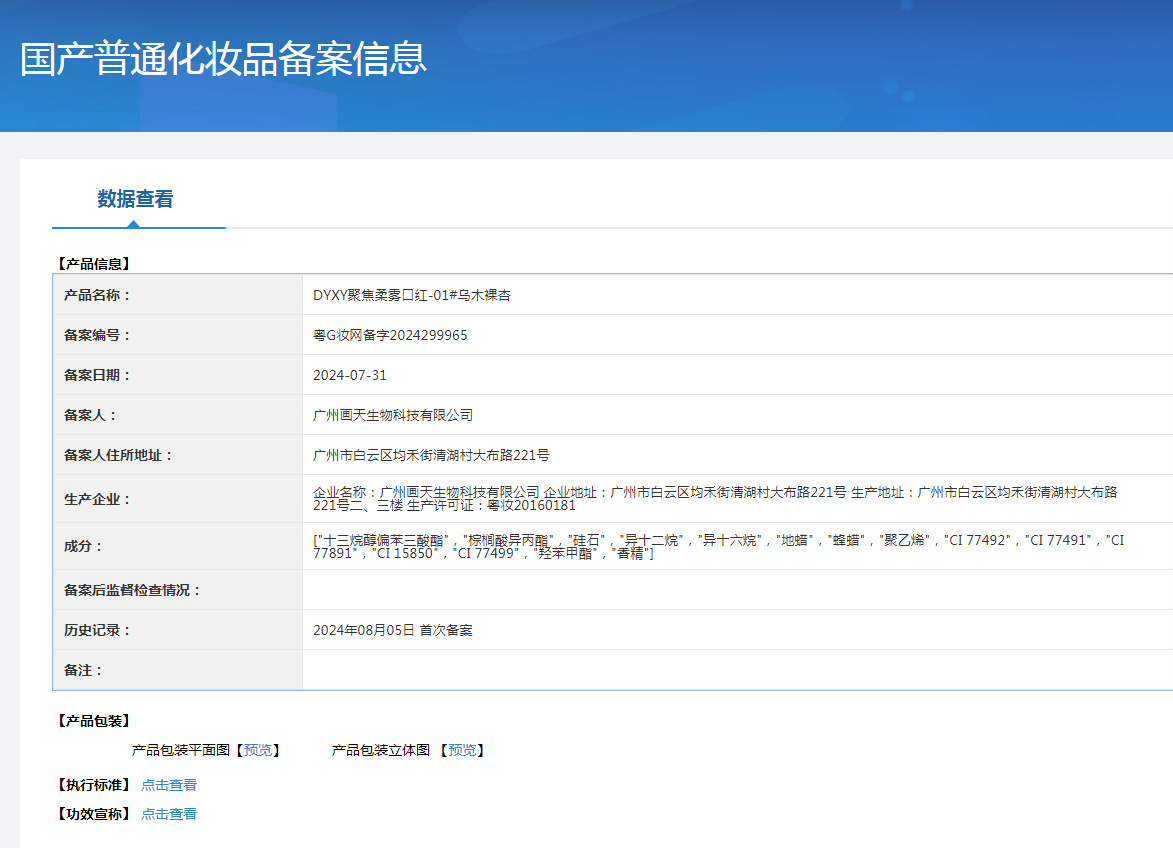Image resolution: width=1173 pixels, height=848 pixels.
Task: Click the 【功效宣称】 label
Action: (94, 814)
